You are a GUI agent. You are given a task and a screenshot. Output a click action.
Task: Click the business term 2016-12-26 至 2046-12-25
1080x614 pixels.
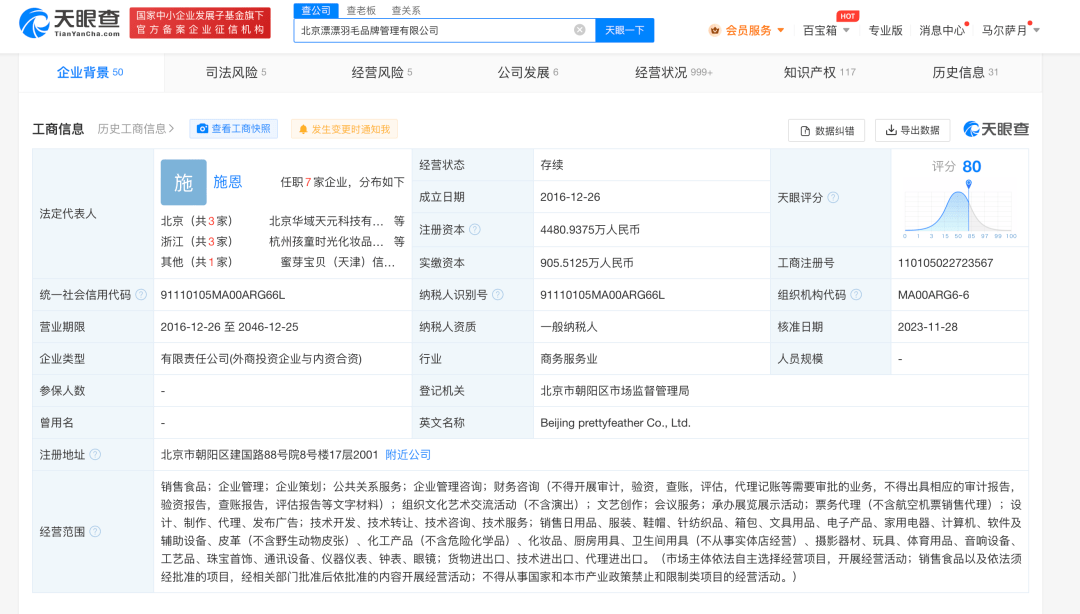[229, 327]
